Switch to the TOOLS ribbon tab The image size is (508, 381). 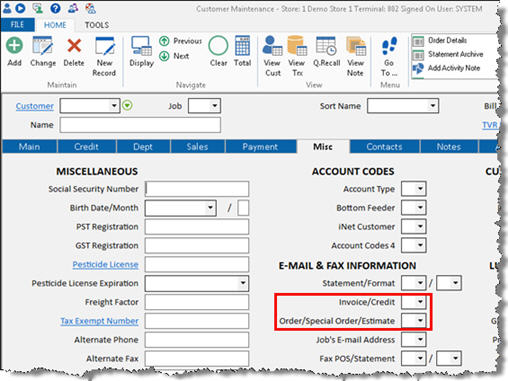click(x=97, y=25)
